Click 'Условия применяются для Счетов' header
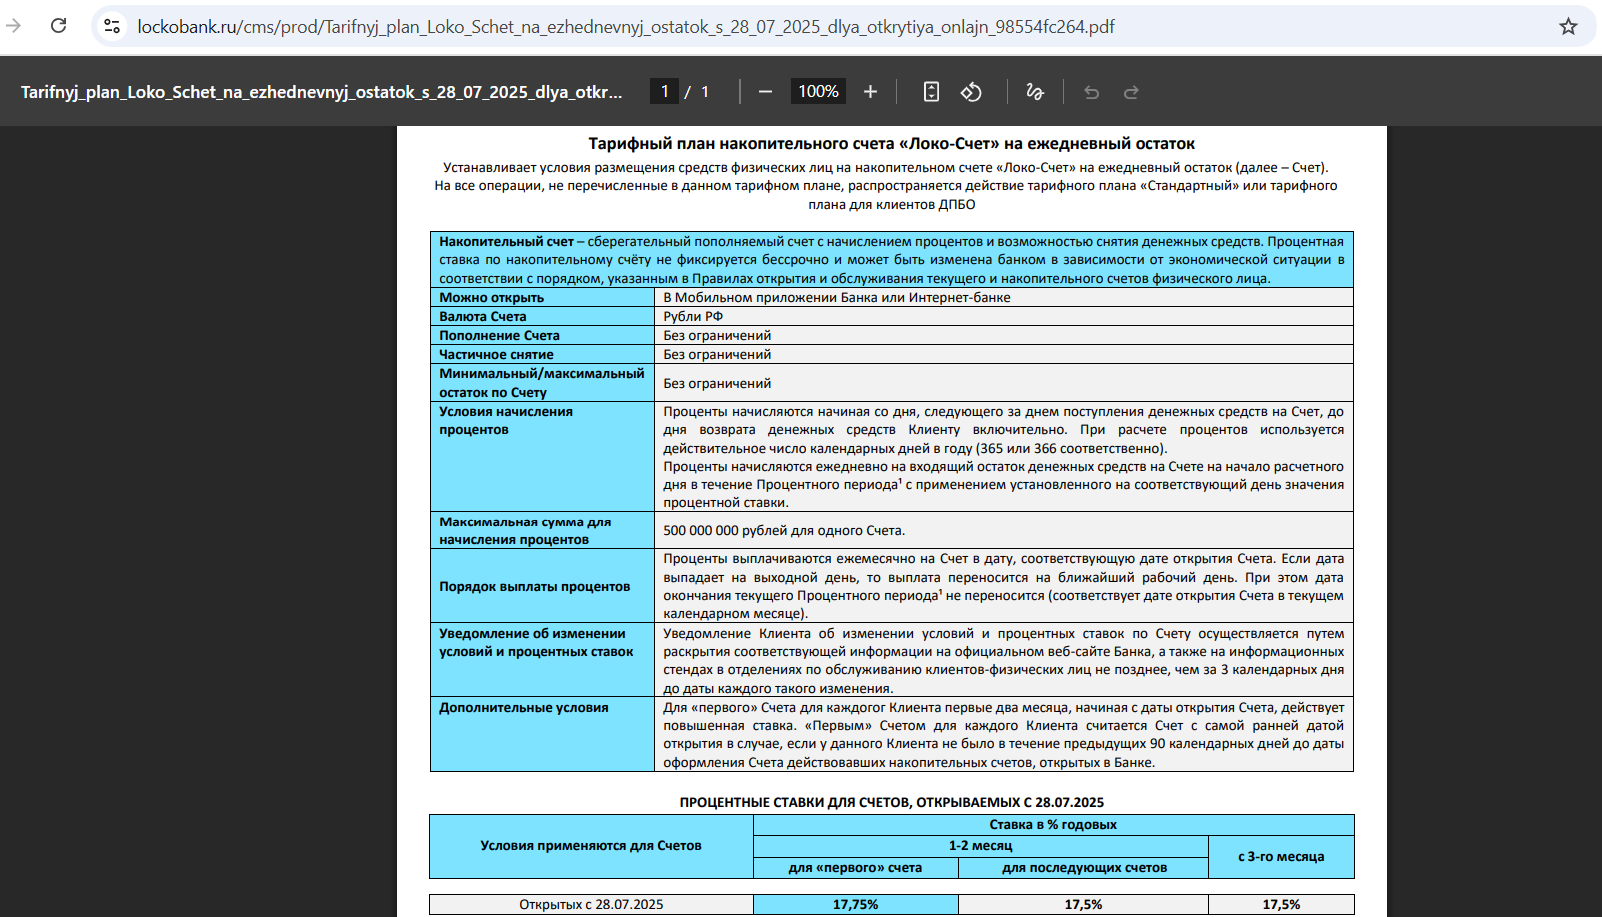 click(x=591, y=846)
